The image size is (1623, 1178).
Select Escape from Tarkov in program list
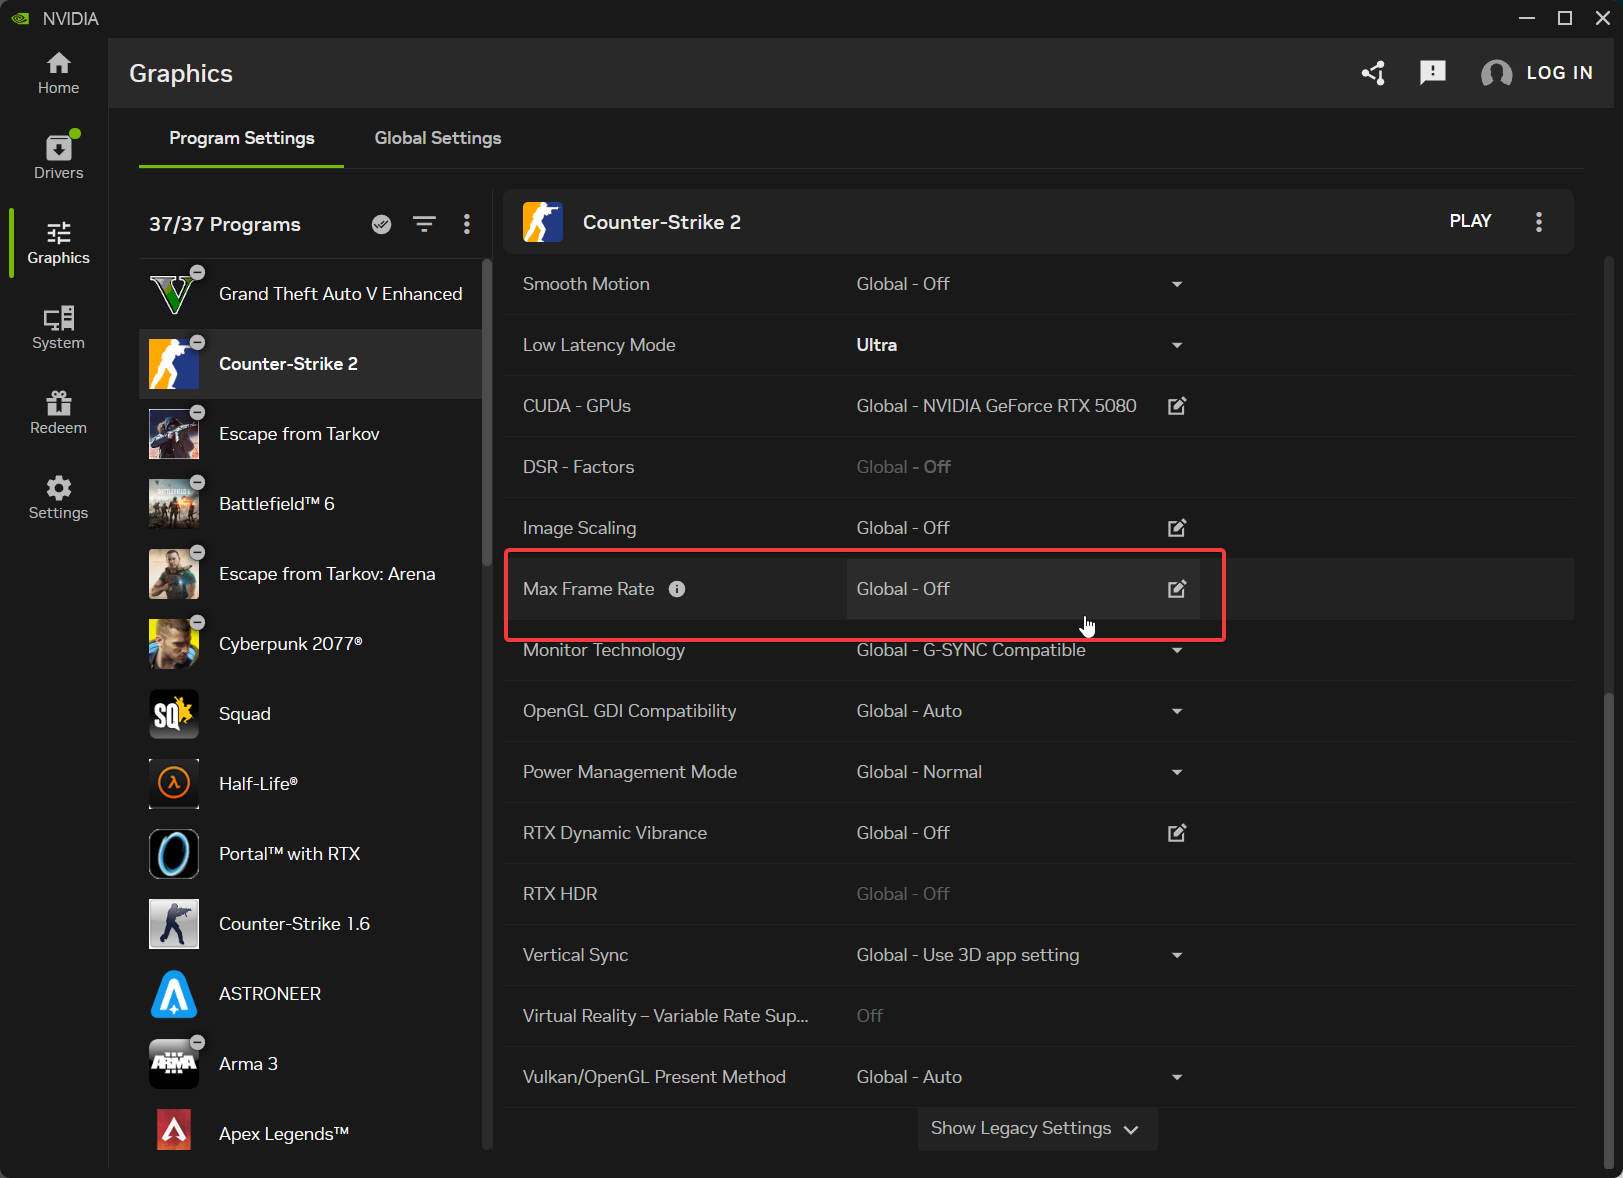[310, 434]
